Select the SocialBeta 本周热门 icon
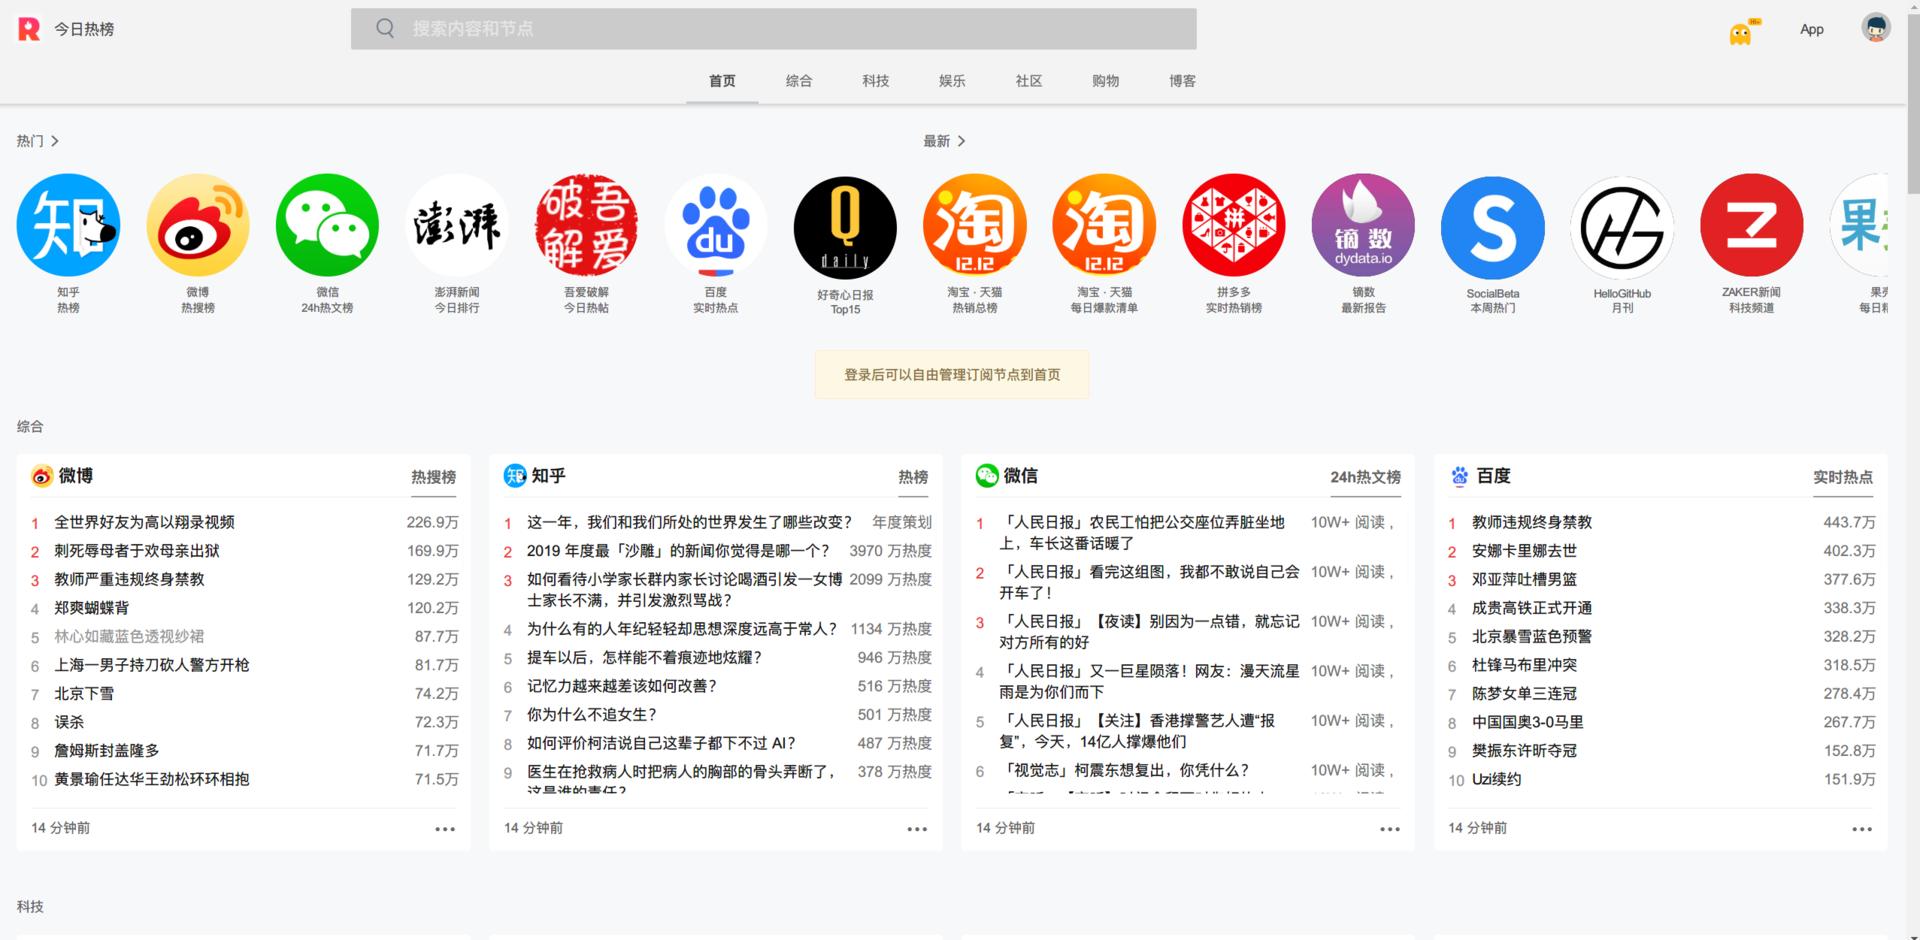Screen dimensions: 1920x940 (1492, 224)
